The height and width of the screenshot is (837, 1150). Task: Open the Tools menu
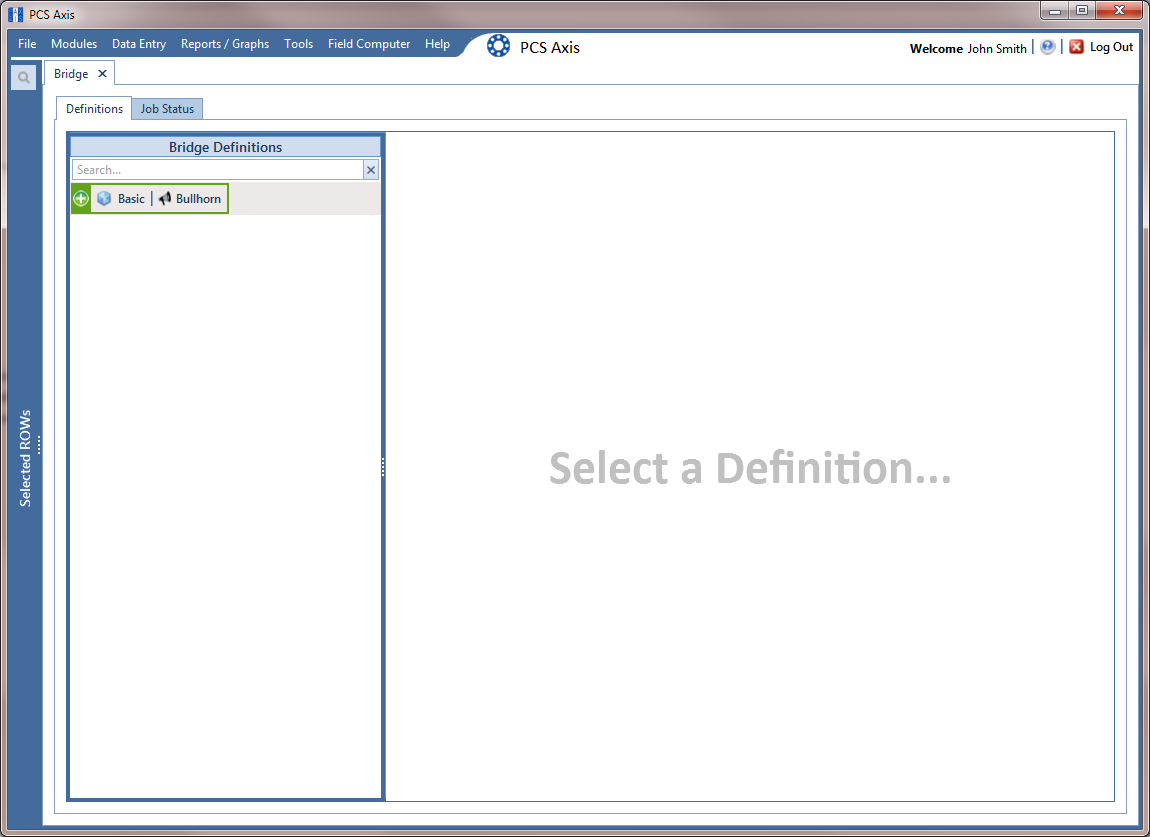[x=299, y=44]
